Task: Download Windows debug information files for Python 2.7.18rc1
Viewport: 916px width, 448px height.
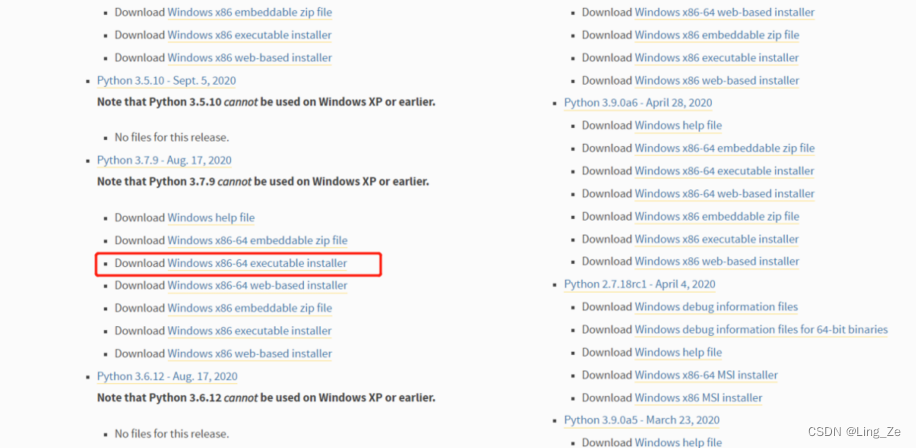Action: coord(716,307)
